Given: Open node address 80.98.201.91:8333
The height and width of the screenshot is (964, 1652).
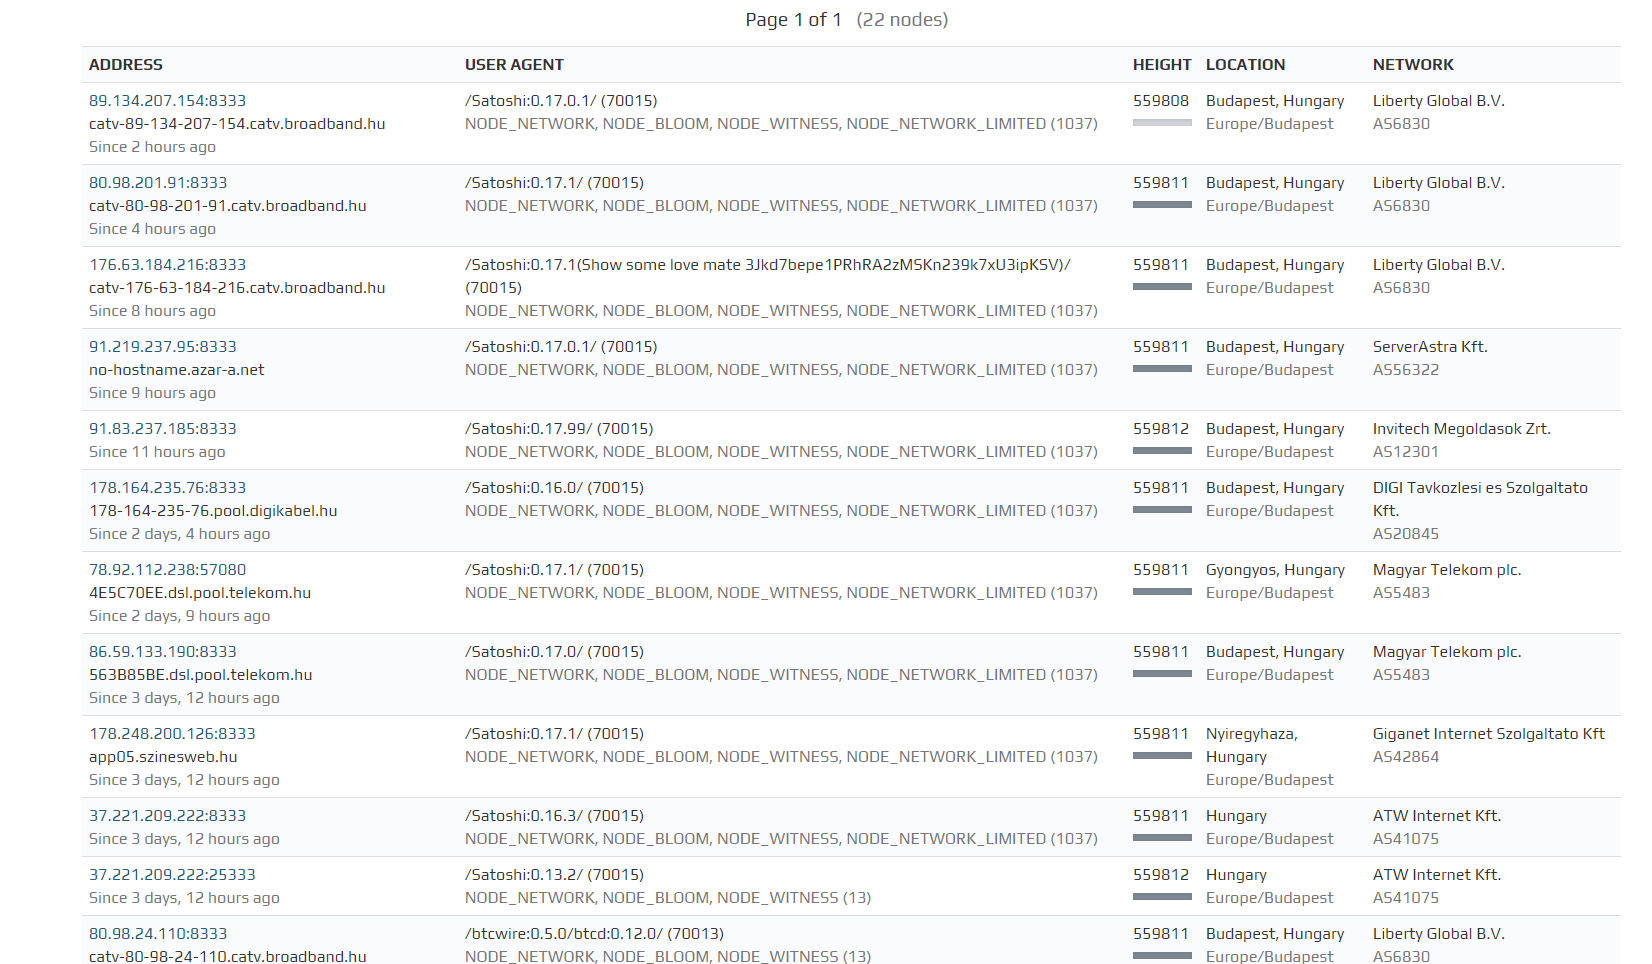Looking at the screenshot, I should point(158,183).
